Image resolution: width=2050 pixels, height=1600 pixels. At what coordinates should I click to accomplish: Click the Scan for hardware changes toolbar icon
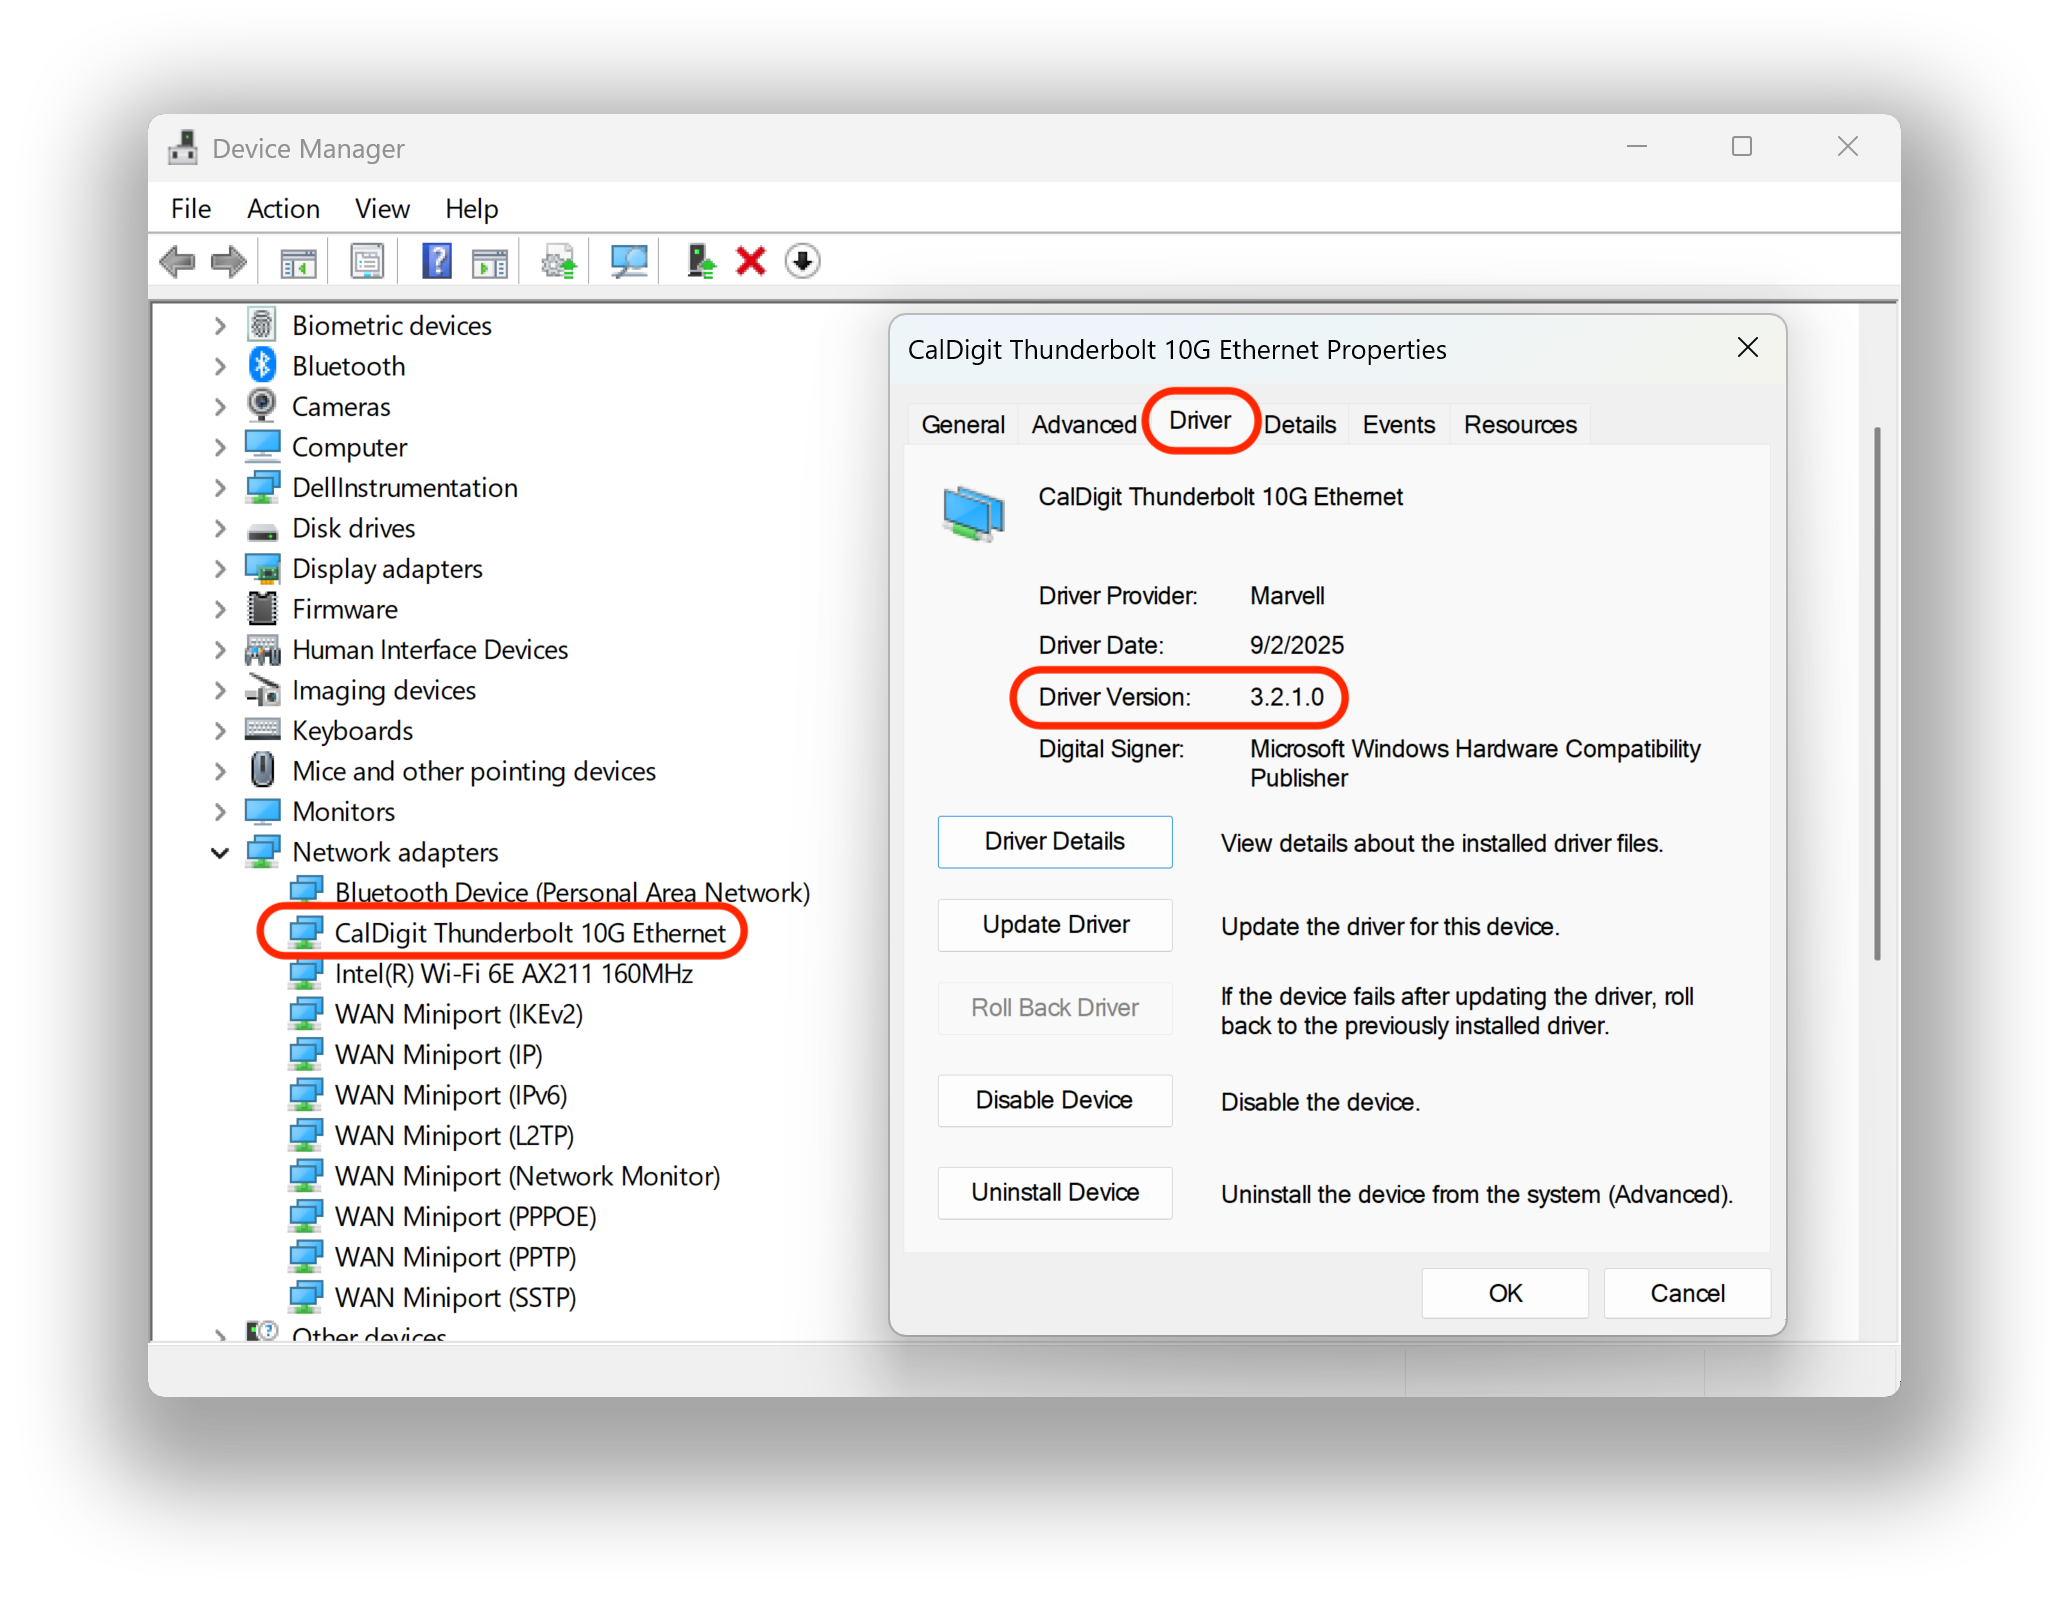tap(629, 262)
